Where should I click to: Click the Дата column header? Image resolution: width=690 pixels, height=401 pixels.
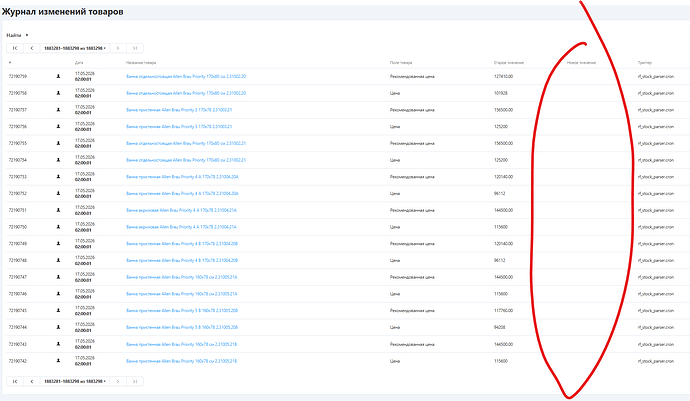pos(79,63)
